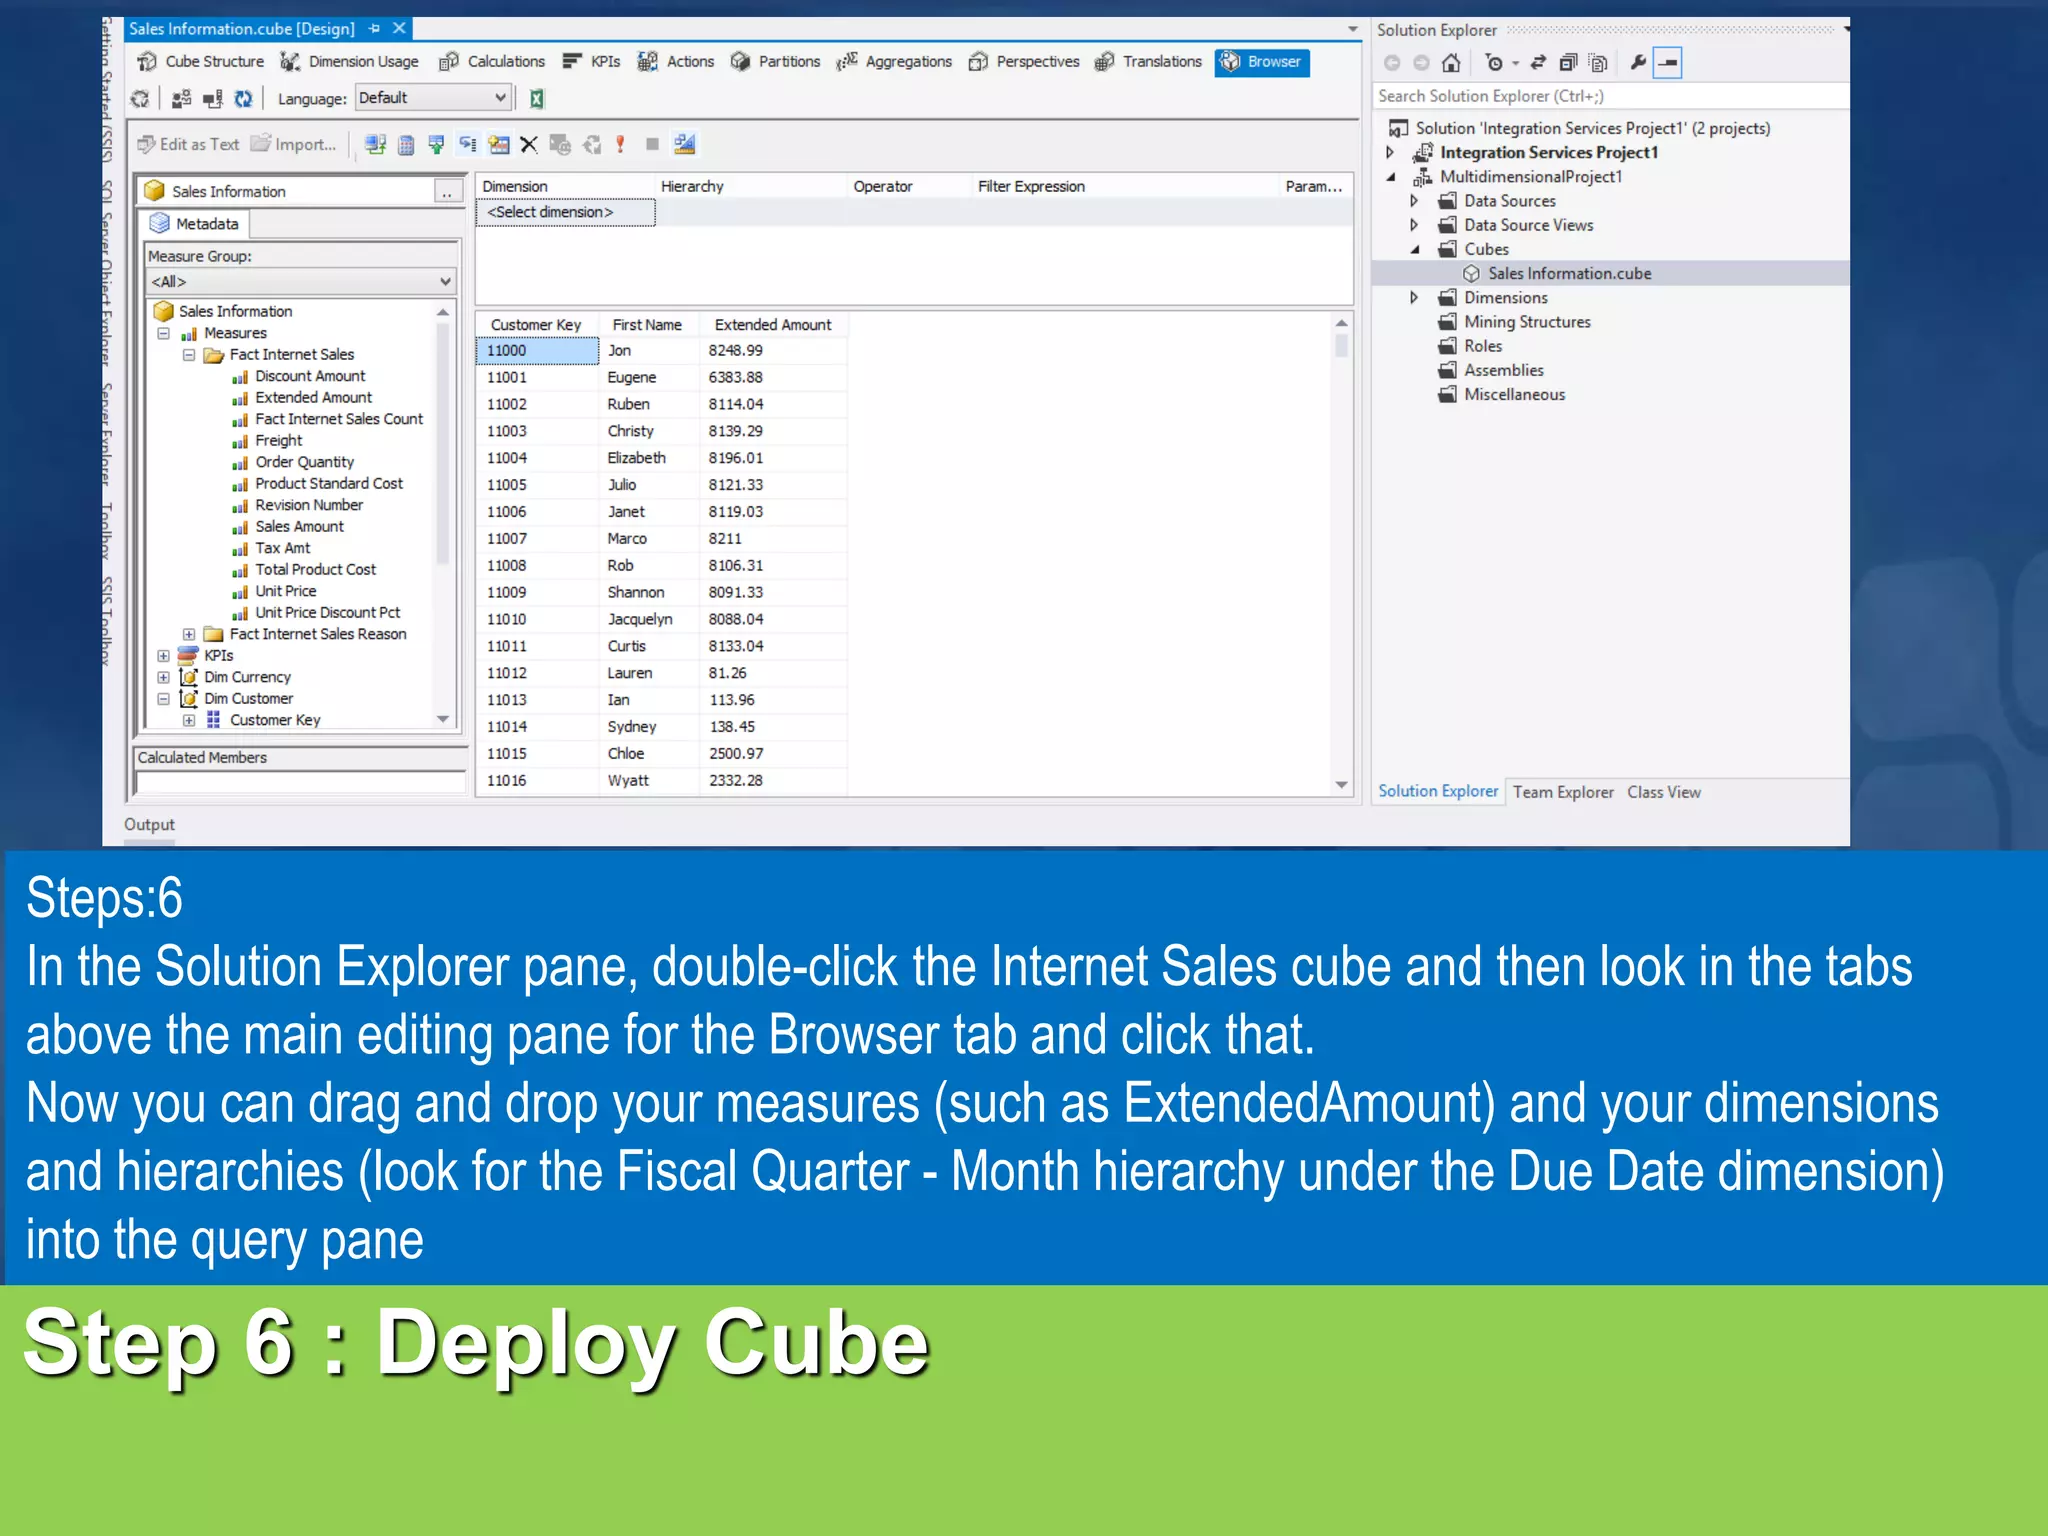
Task: Click the change connection icon beside calculator
Action: pyautogui.click(x=375, y=145)
